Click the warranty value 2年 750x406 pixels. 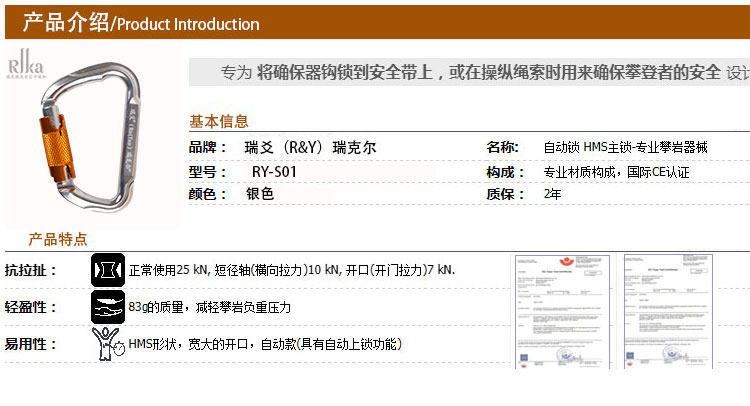552,194
